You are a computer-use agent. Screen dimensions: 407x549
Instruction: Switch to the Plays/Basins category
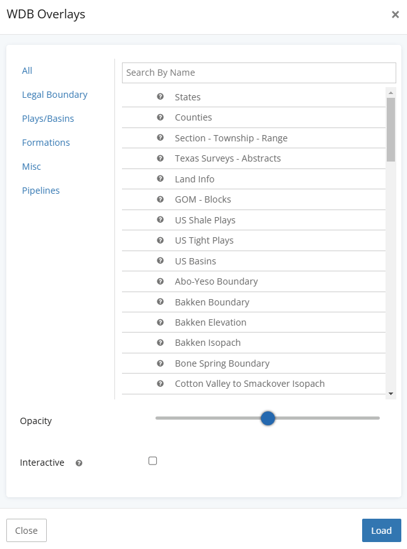coord(48,119)
